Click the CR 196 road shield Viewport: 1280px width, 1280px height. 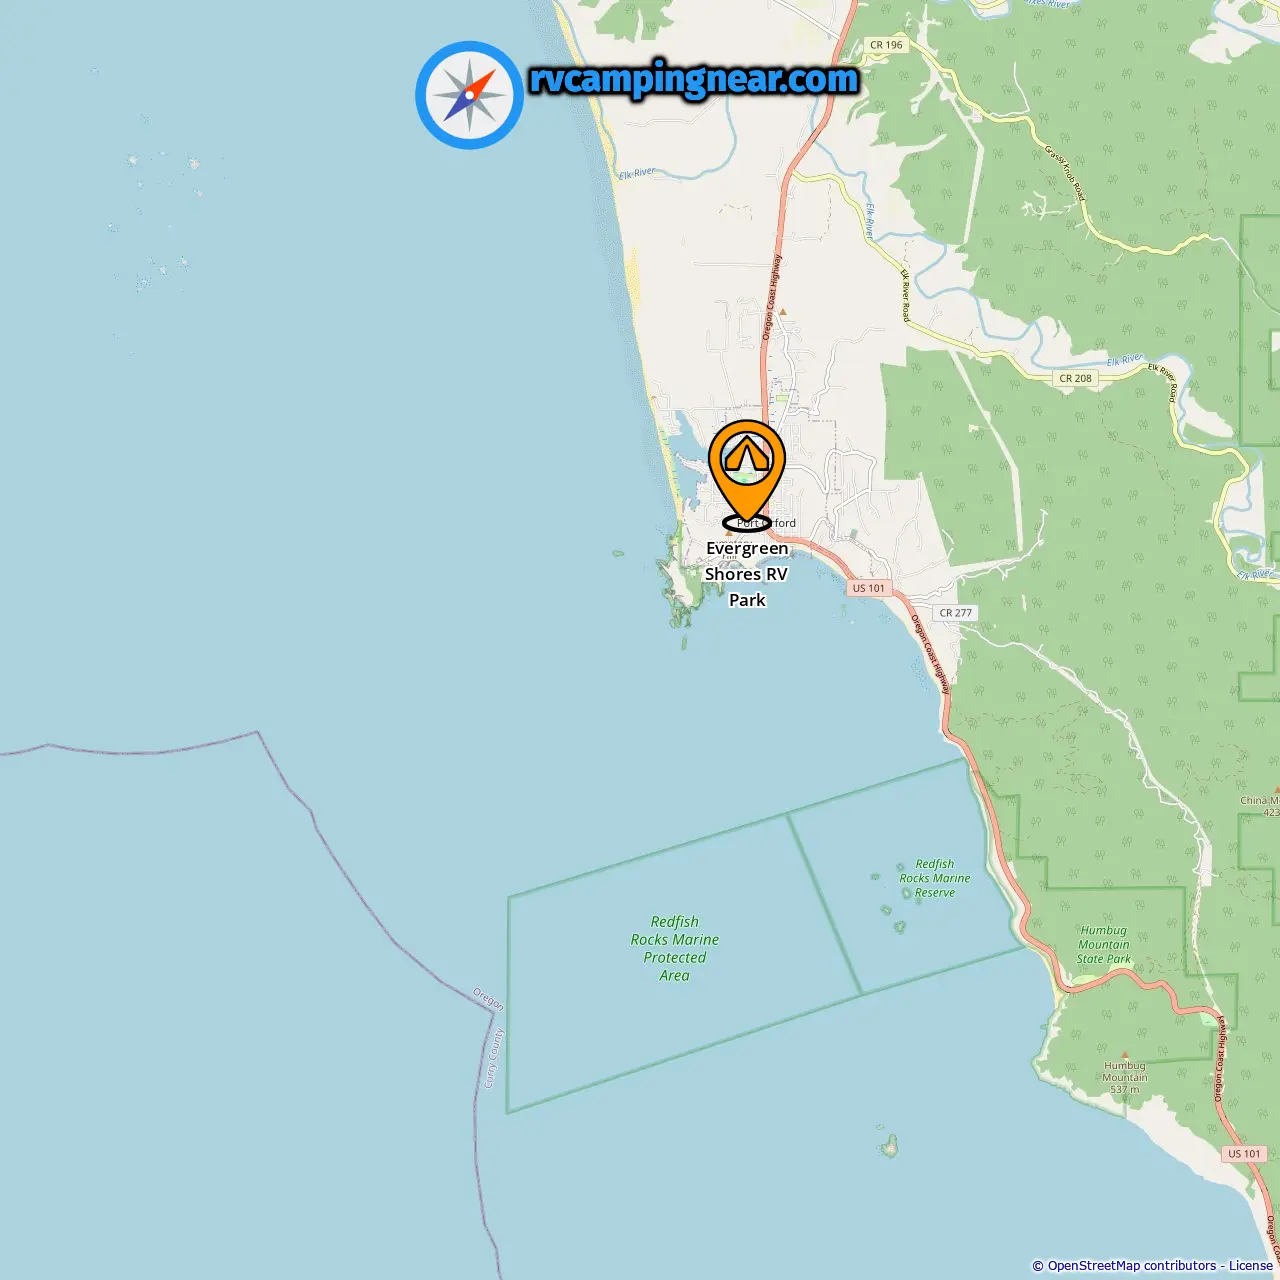click(886, 44)
